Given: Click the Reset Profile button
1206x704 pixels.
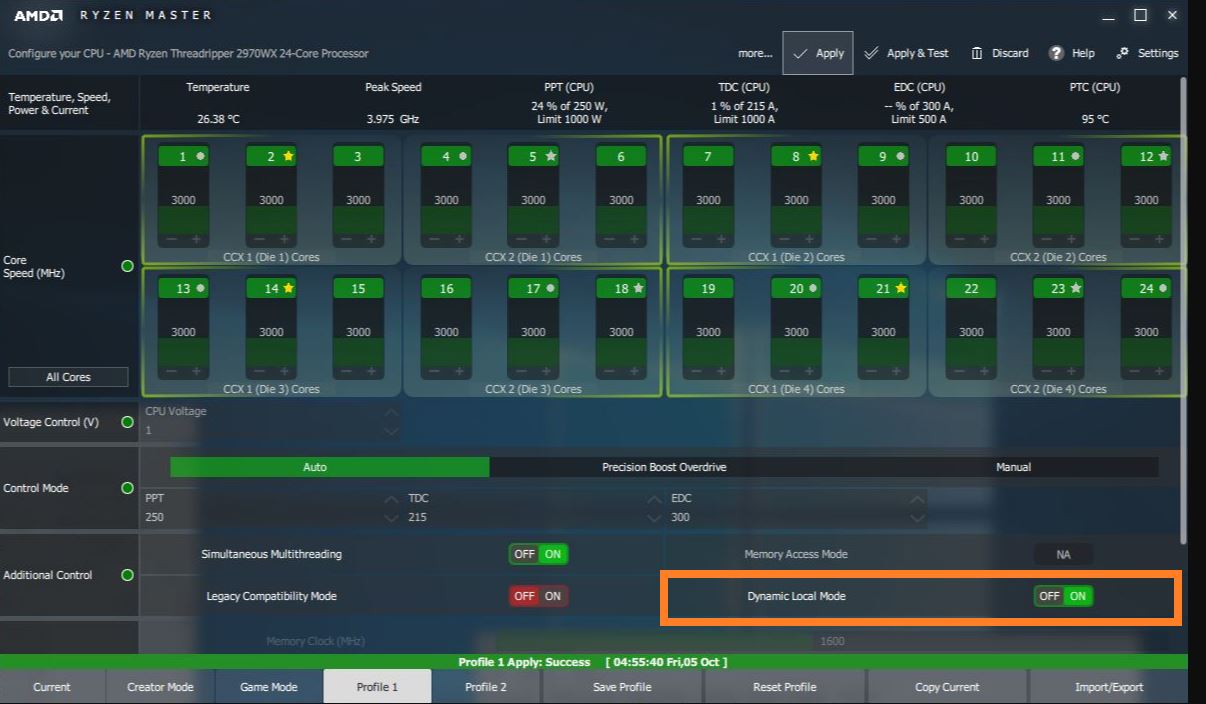Looking at the screenshot, I should 785,687.
